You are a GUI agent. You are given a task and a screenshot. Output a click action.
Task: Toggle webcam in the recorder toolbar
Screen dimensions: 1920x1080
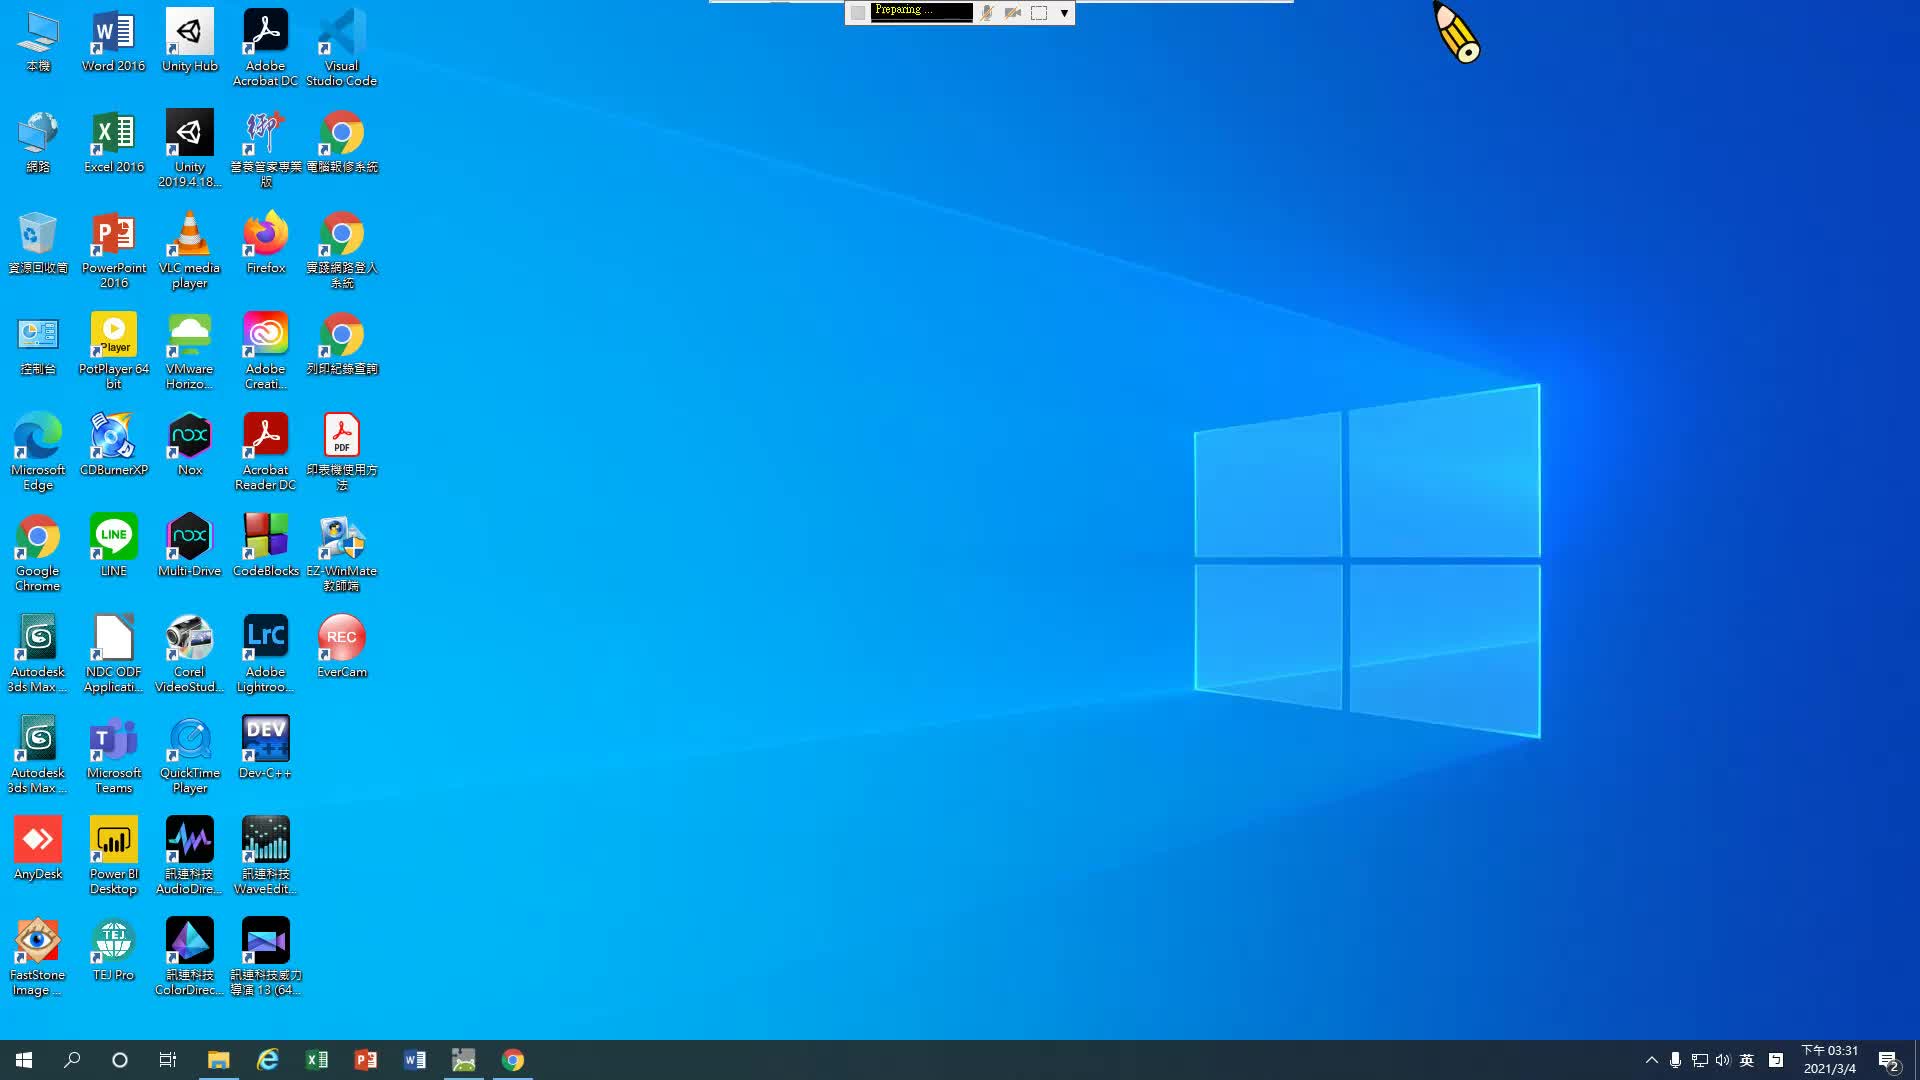click(x=1012, y=13)
